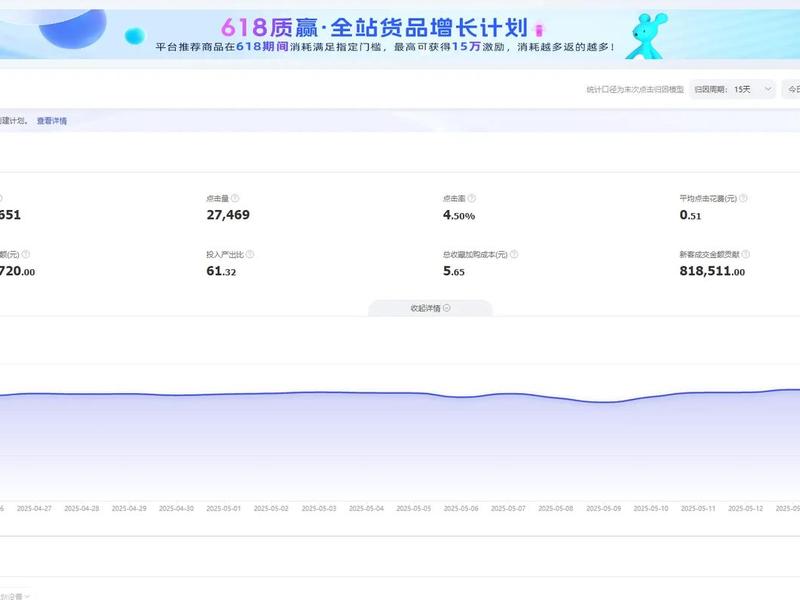Screen dimensions: 800x600
Task: Open help tooltip icon beside 投入产出比
Action: click(250, 254)
